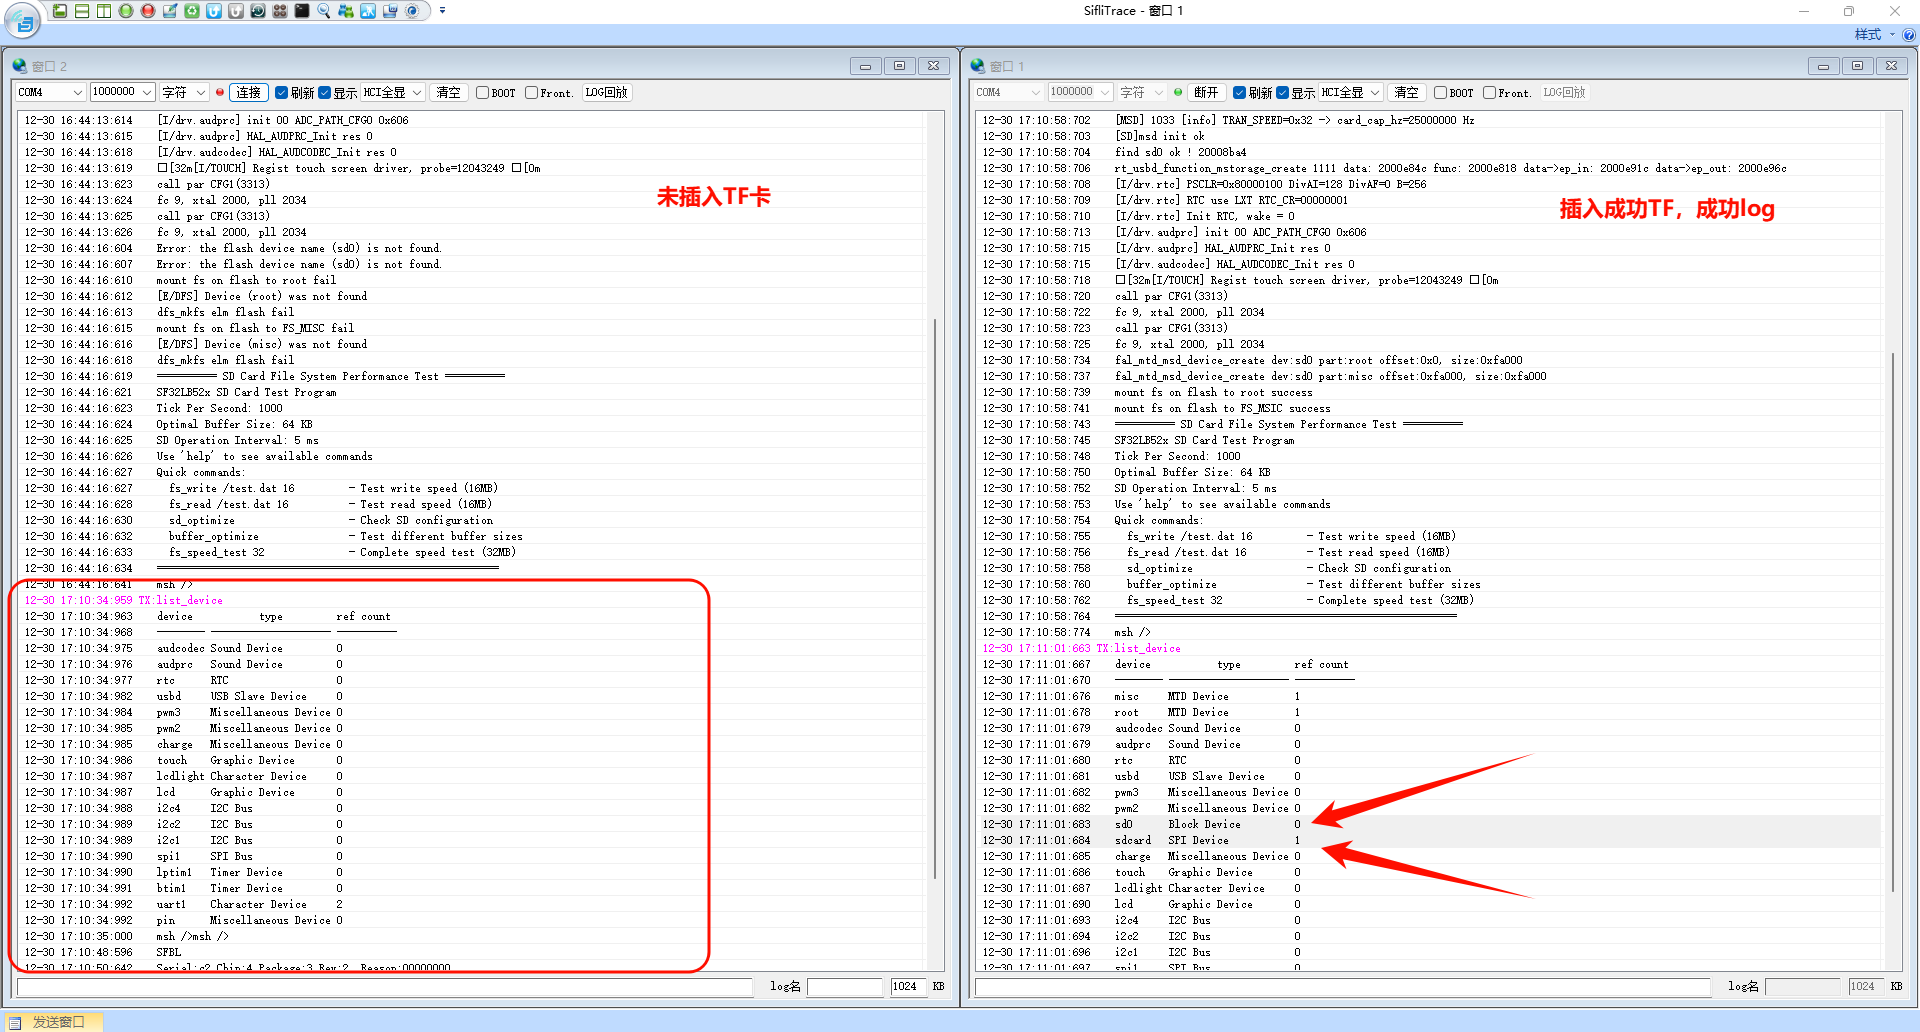Click the vertical split window layout icon
Viewport: 1920px width, 1032px height.
tap(104, 11)
